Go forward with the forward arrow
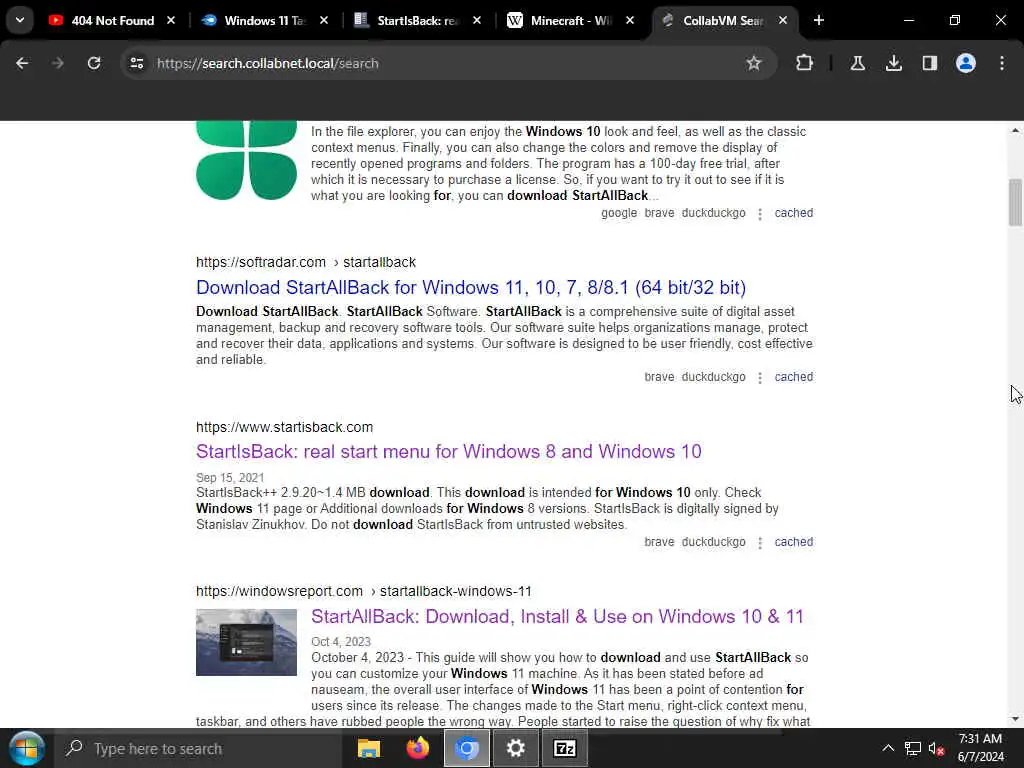 tap(57, 63)
